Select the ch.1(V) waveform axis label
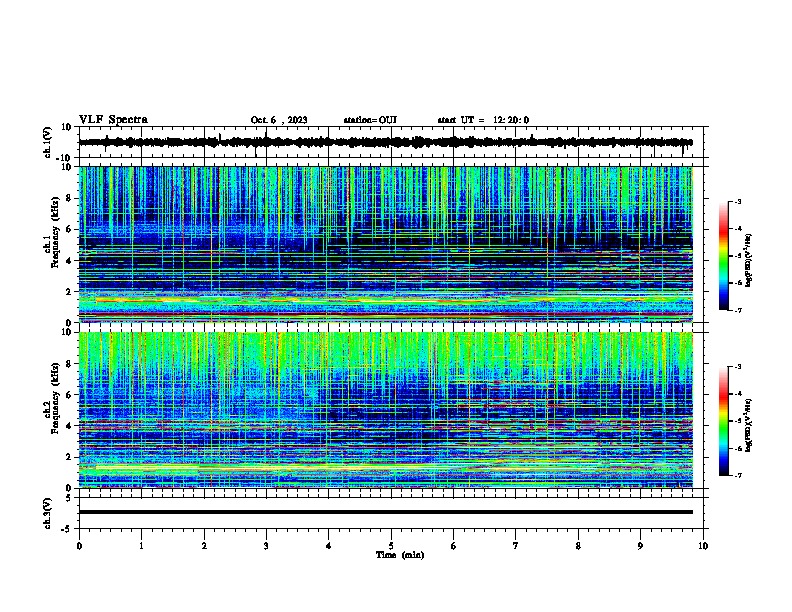The height and width of the screenshot is (612, 792). 48,142
